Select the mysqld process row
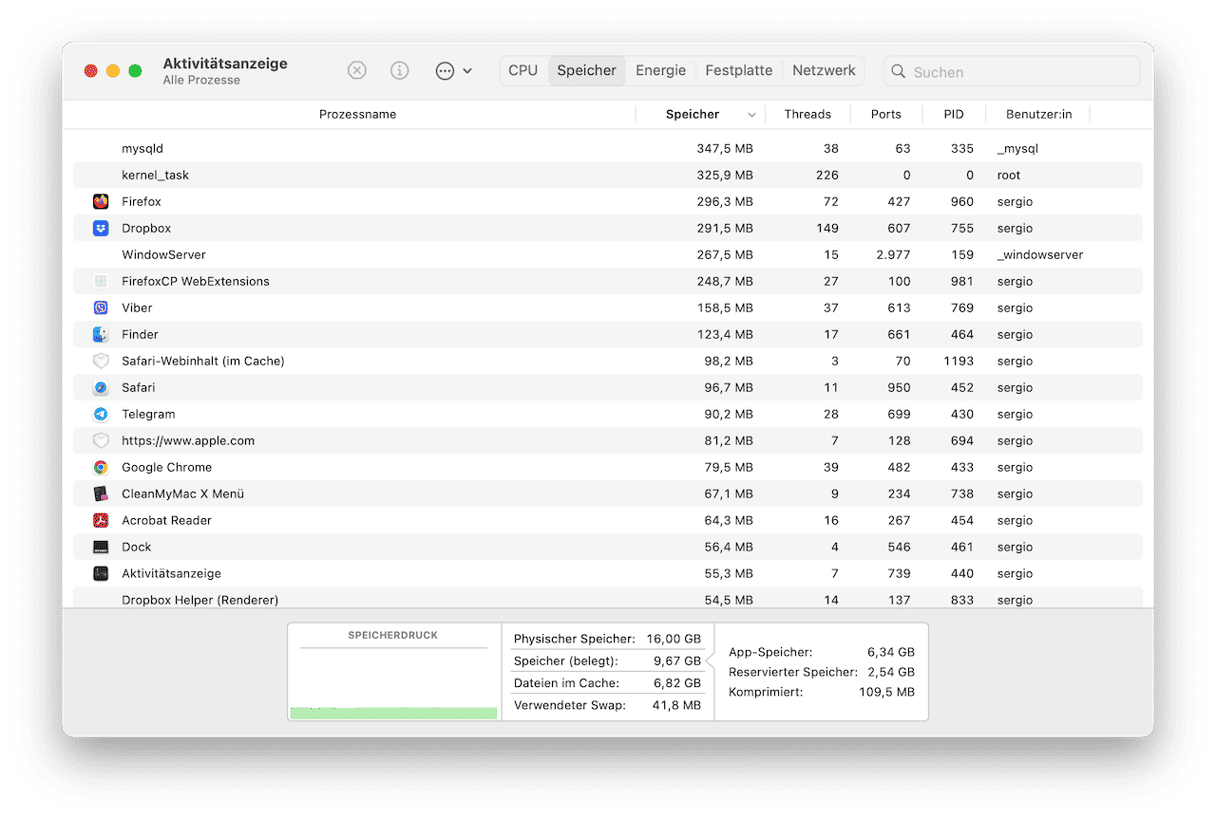The image size is (1216, 819). point(608,148)
